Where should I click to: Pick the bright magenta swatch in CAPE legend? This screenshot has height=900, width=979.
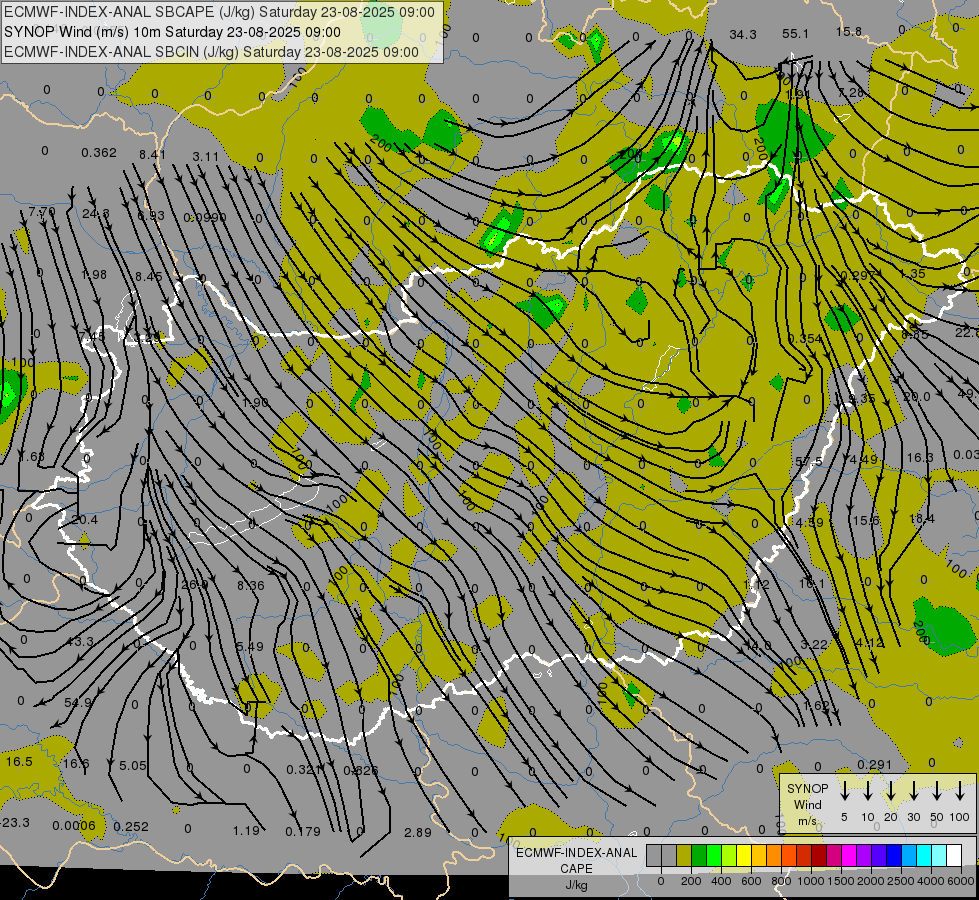(x=849, y=855)
